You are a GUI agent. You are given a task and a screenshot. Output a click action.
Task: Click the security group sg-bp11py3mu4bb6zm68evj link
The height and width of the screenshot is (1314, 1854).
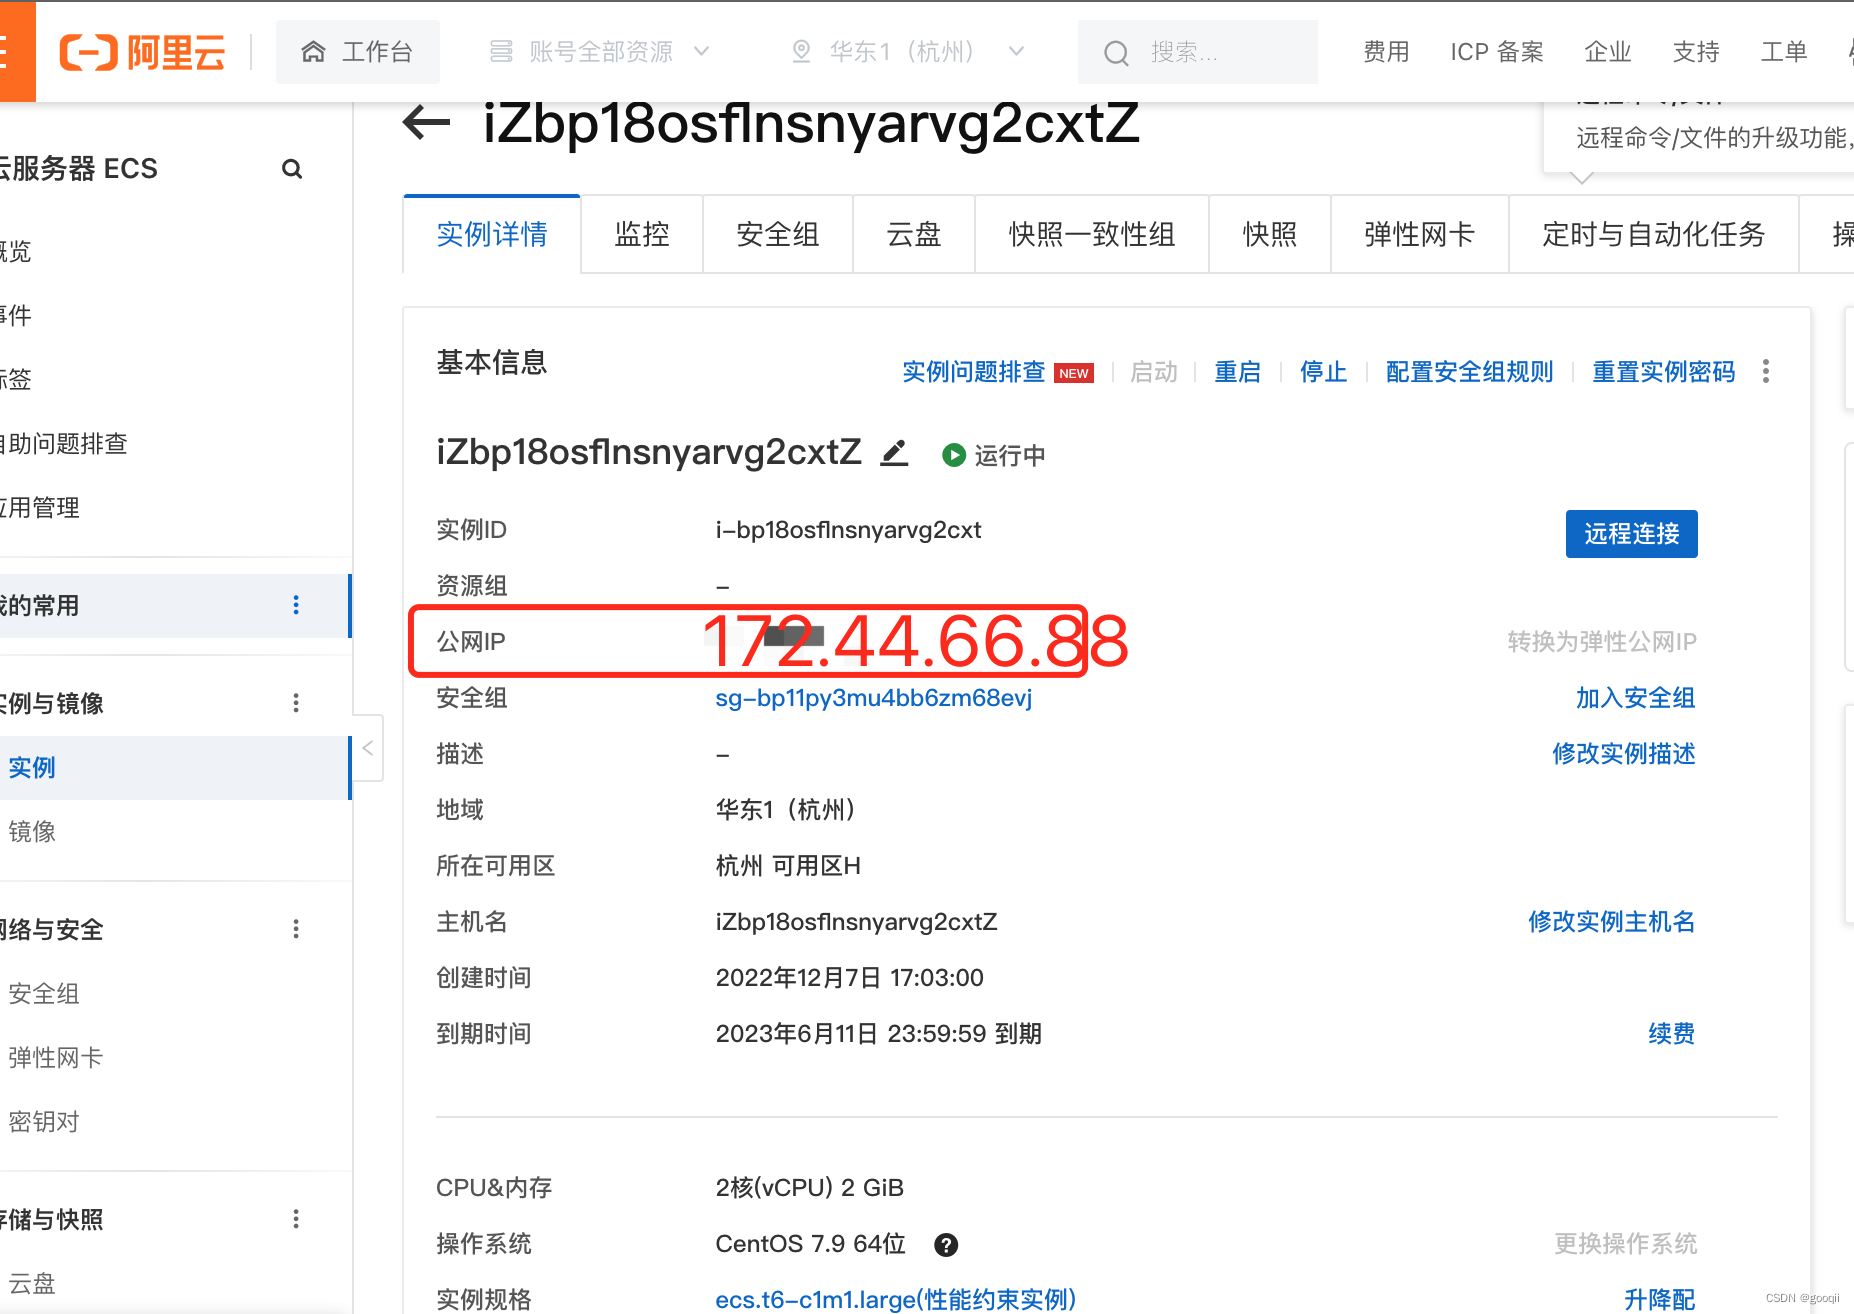click(873, 697)
